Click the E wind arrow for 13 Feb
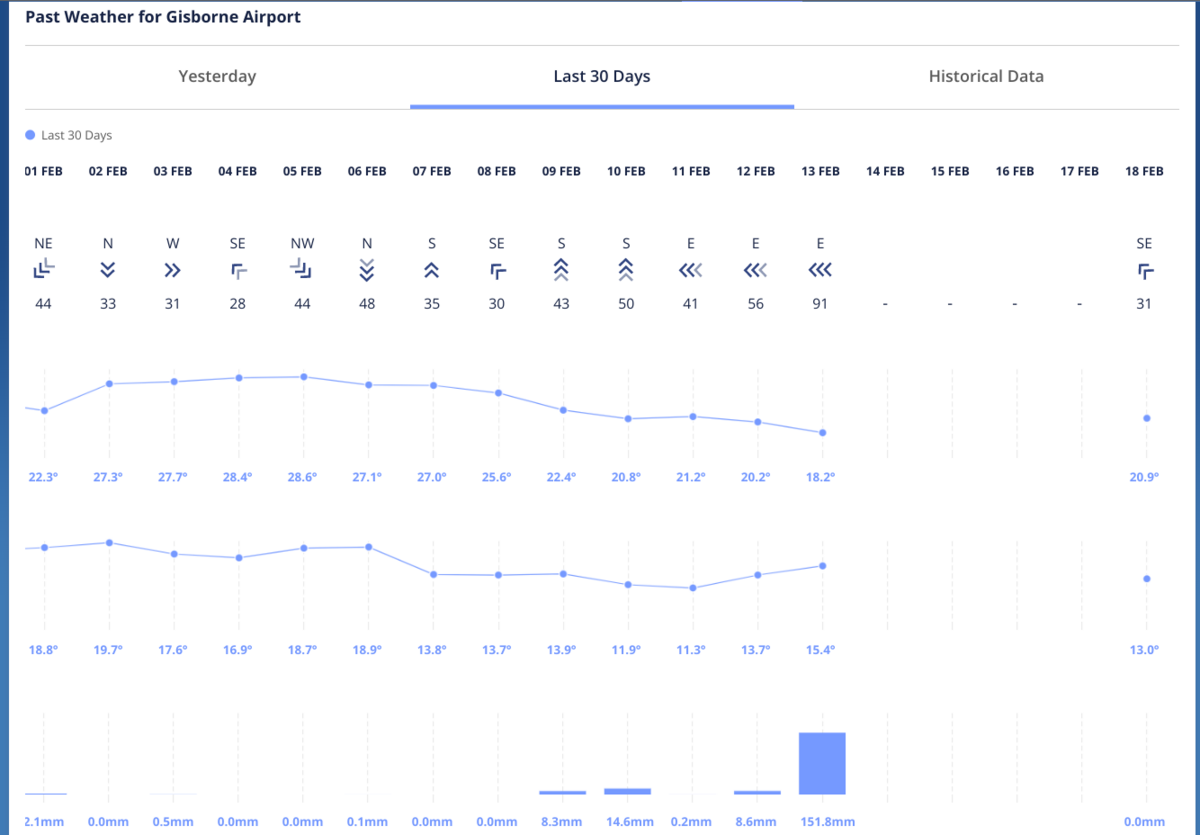The height and width of the screenshot is (835, 1200). pyautogui.click(x=820, y=270)
